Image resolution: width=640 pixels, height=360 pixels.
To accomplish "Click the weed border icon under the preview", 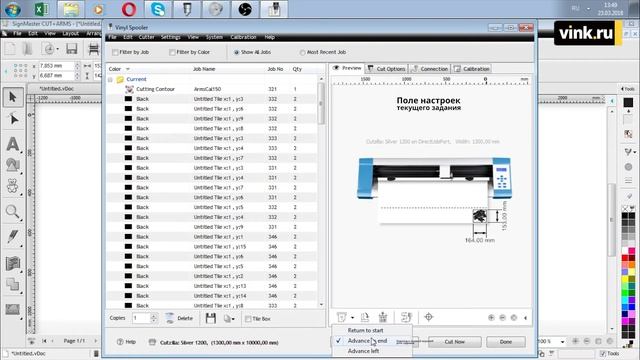I will (x=383, y=317).
